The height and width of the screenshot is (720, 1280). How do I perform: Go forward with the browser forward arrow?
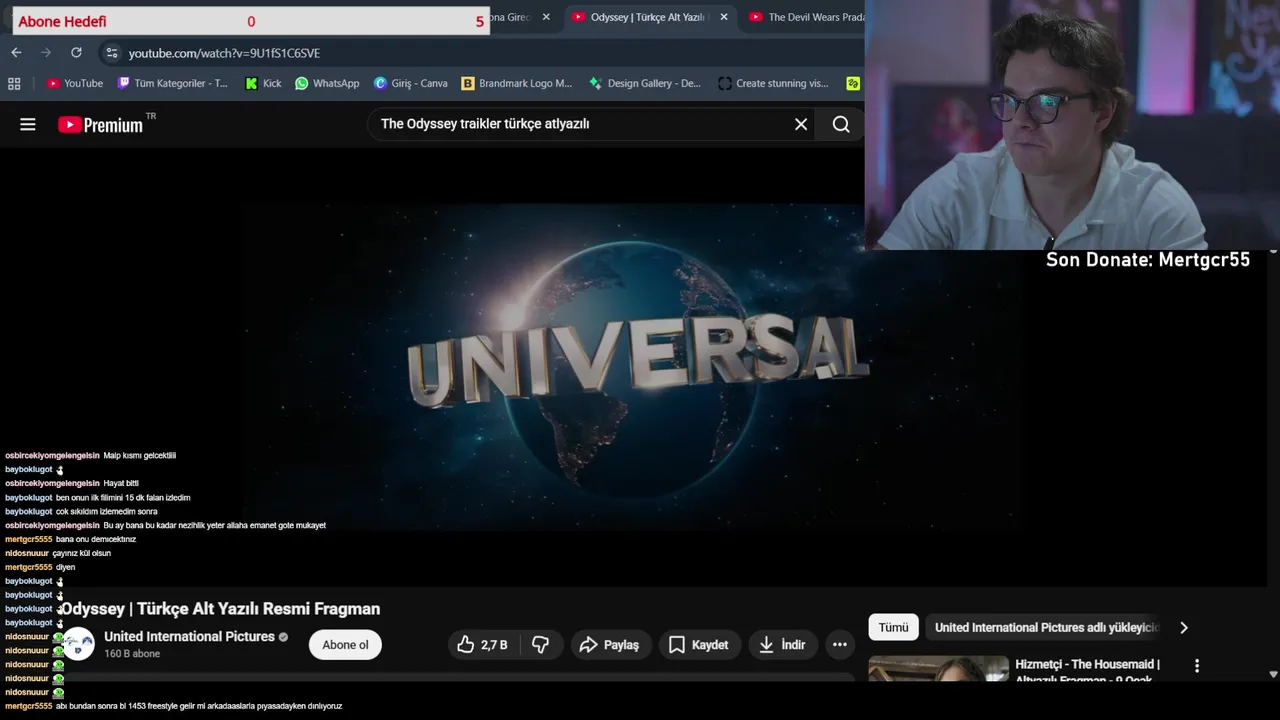coord(46,53)
